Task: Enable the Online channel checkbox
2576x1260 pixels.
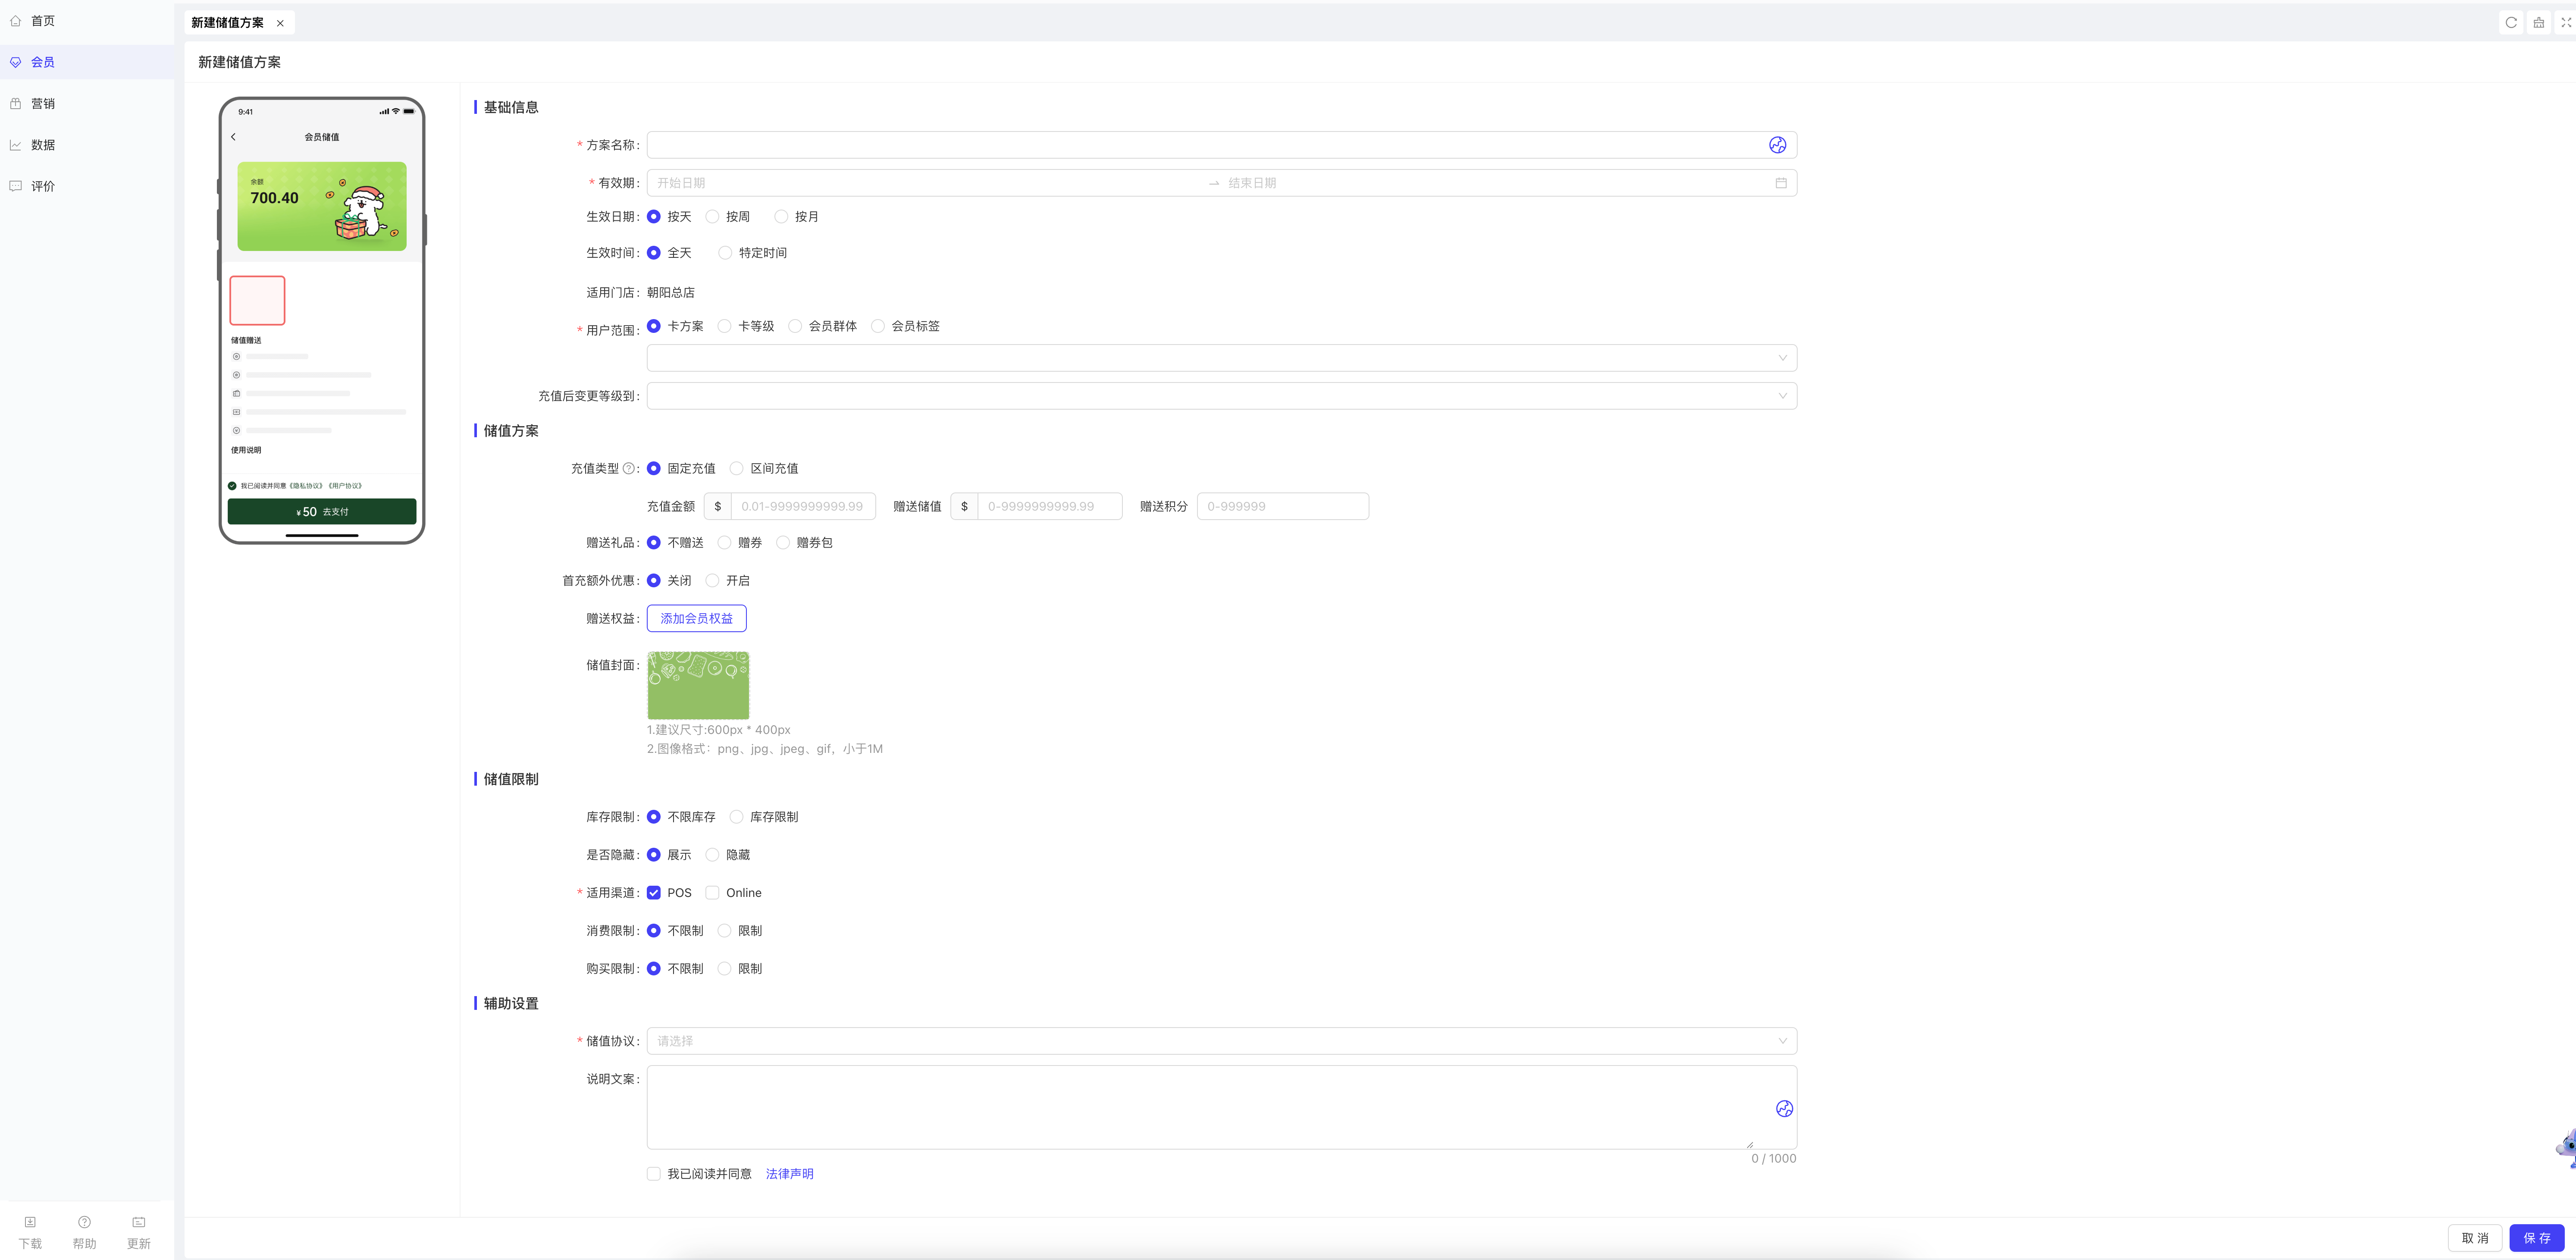Action: [712, 893]
